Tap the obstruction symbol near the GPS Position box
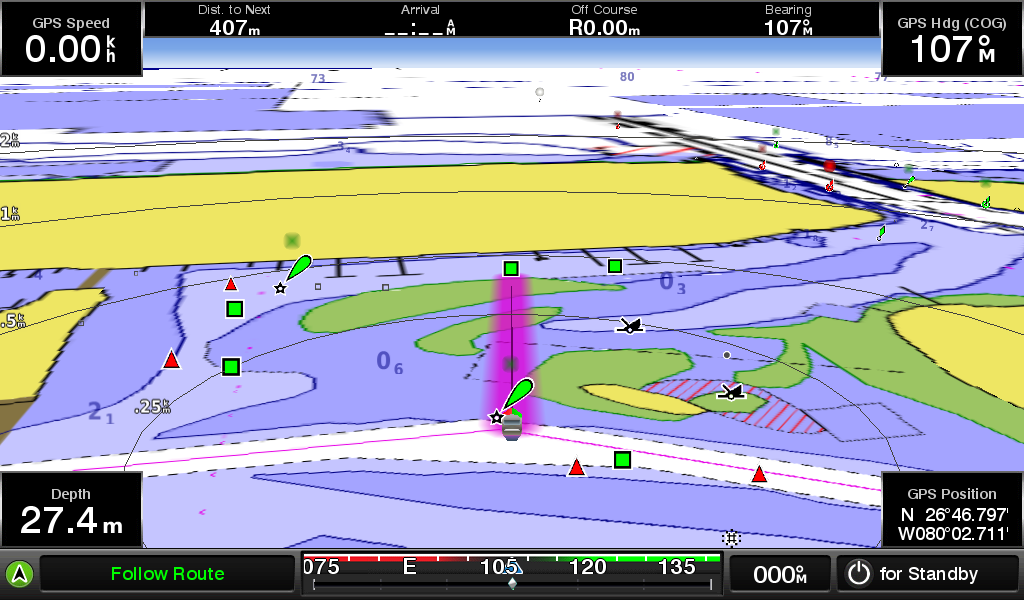This screenshot has height=600, width=1024. (x=731, y=538)
